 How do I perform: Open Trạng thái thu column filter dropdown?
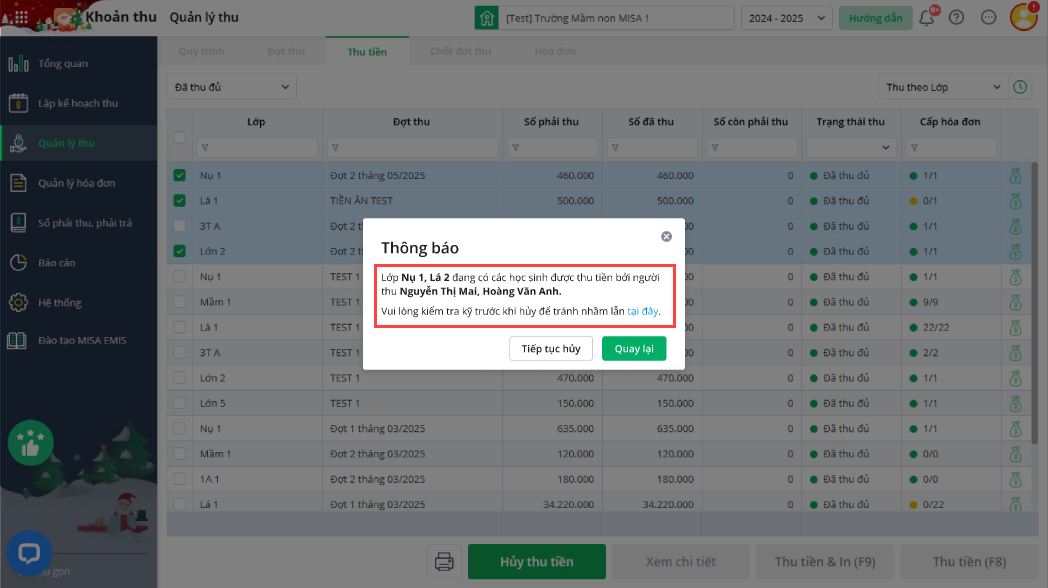pyautogui.click(x=851, y=147)
